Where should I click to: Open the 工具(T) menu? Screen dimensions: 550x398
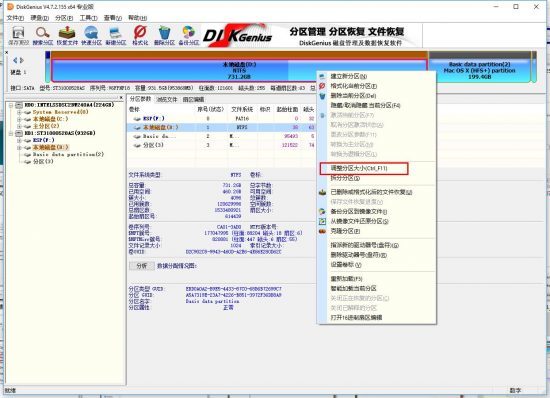[x=88, y=18]
